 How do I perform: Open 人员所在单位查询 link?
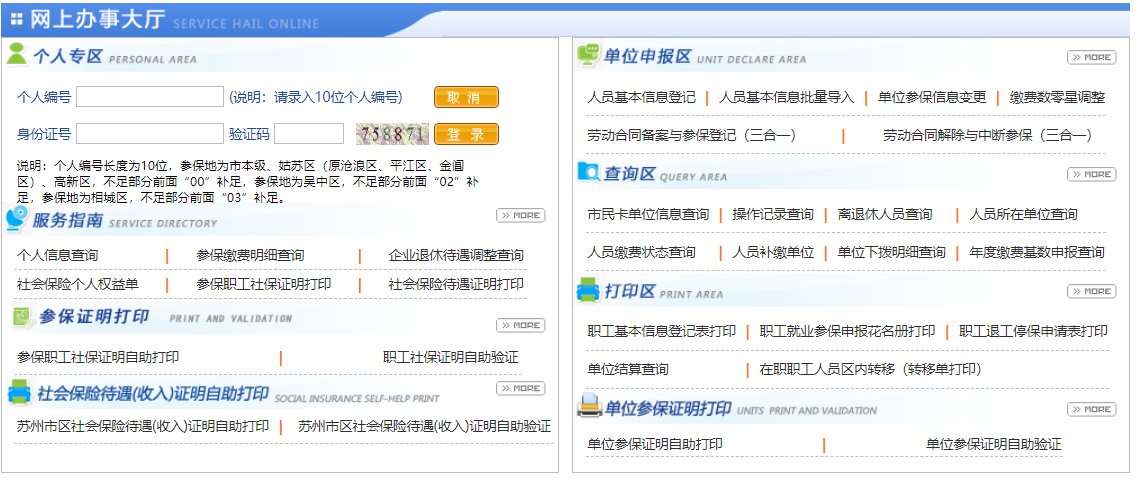click(x=1023, y=214)
